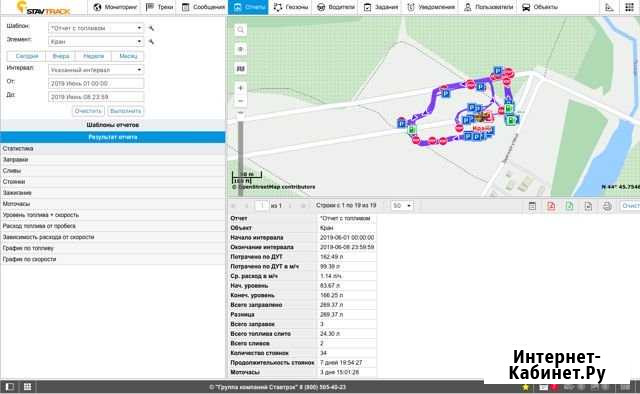Open the Мониторинг tab
640x394 pixels.
tap(115, 7)
